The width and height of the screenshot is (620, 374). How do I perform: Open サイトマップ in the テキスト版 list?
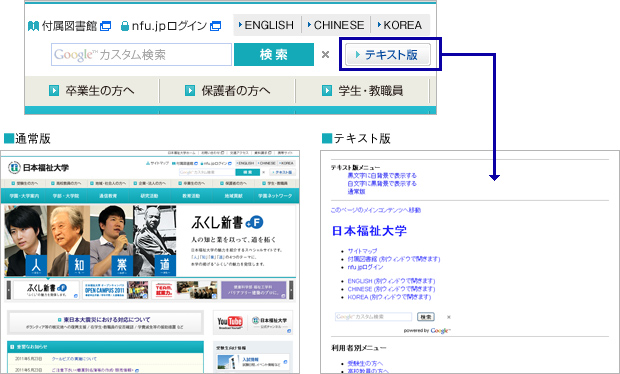coord(363,251)
